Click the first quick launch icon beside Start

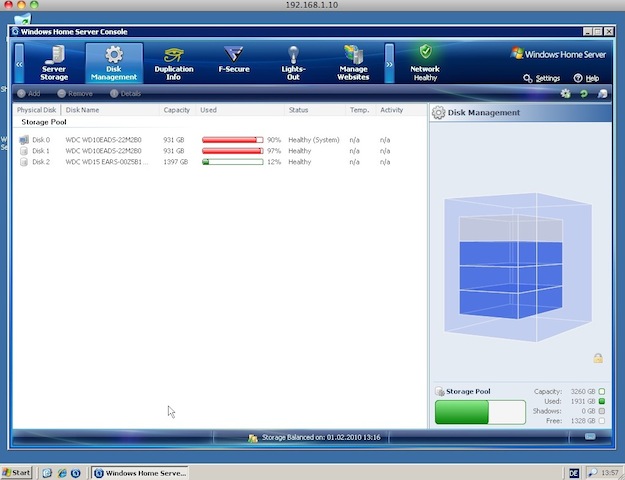pyautogui.click(x=47, y=473)
